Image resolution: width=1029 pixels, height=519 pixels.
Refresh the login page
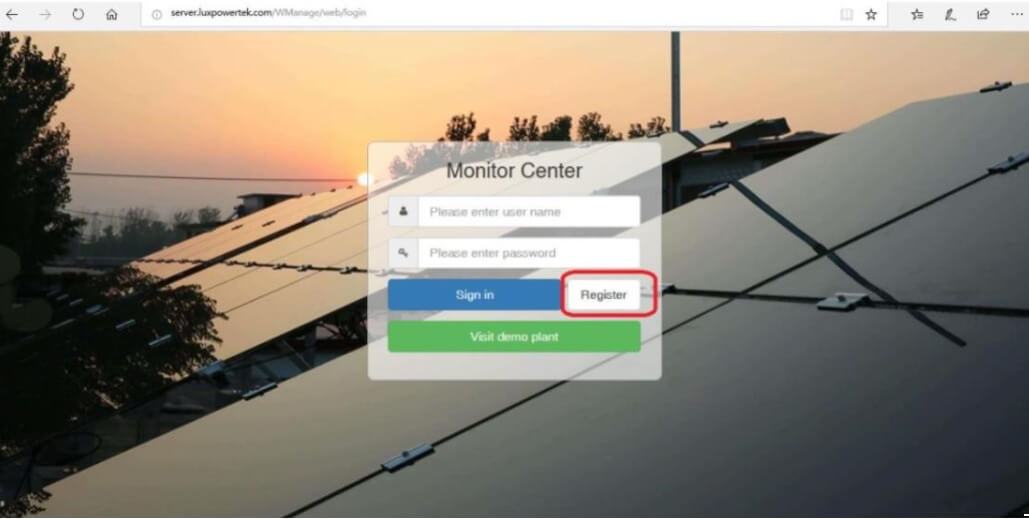tap(78, 14)
